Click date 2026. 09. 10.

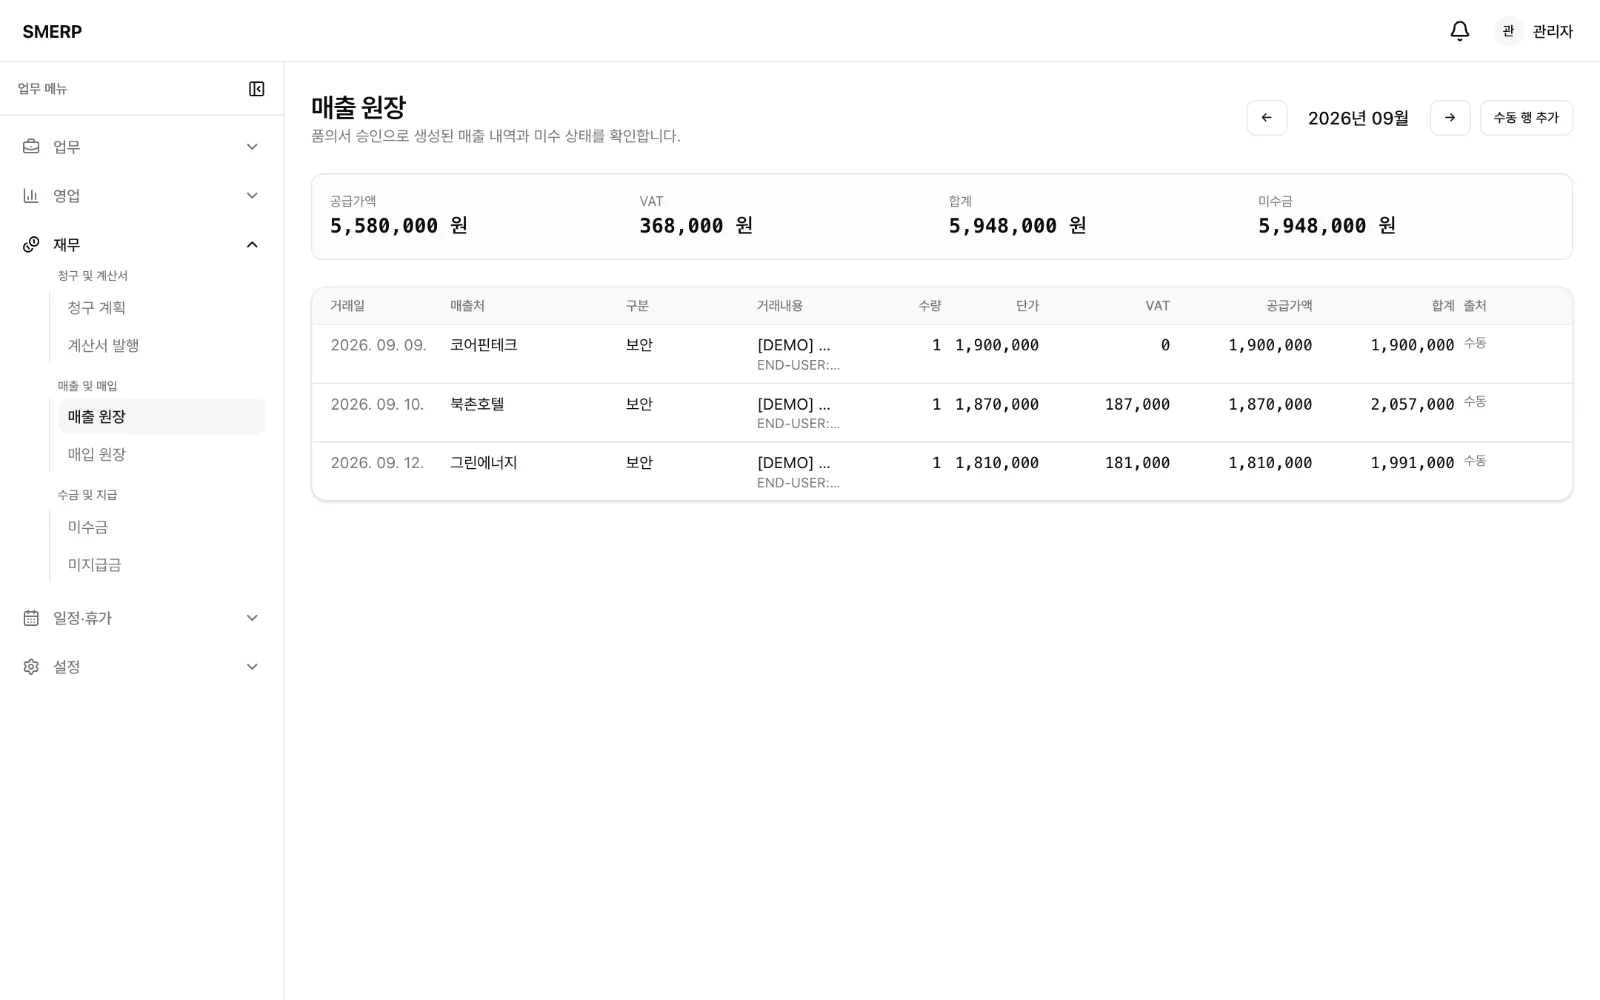377,404
